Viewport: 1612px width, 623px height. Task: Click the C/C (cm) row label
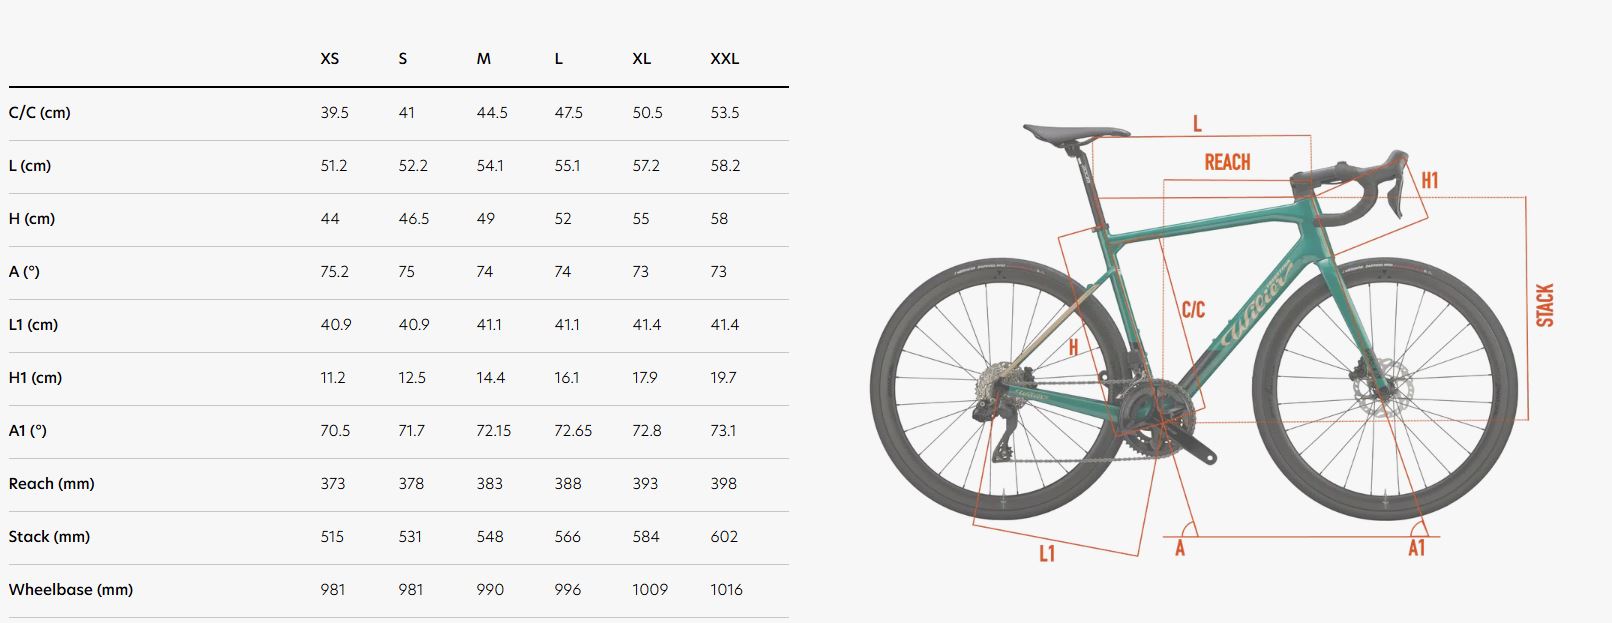click(x=40, y=113)
